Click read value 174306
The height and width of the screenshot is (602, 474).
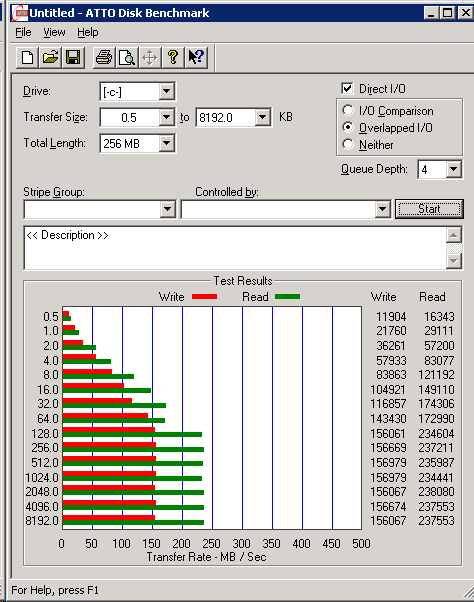436,404
